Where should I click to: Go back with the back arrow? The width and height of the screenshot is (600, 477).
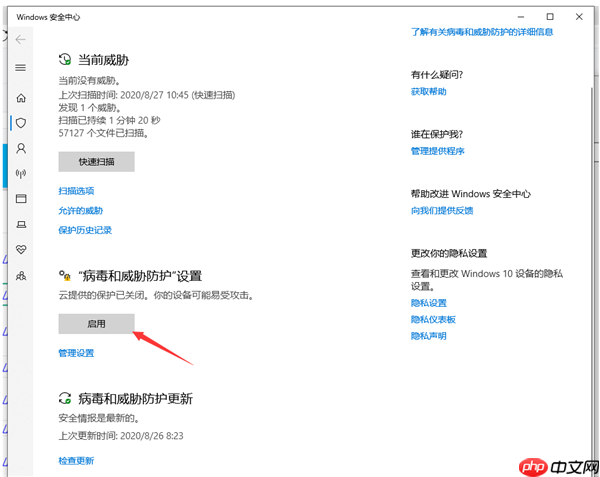coord(21,39)
